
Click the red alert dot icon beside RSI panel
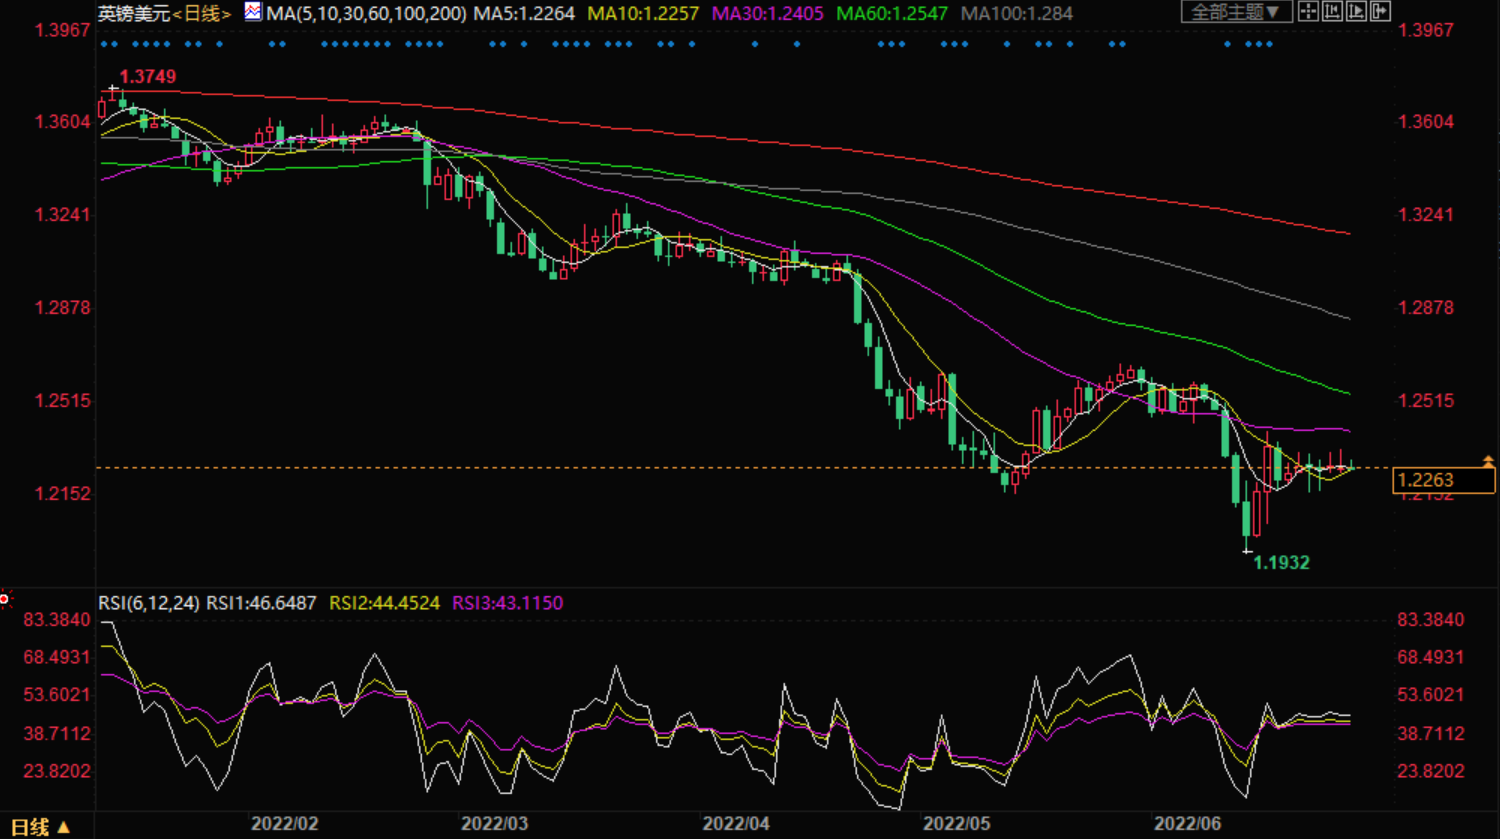[5, 599]
